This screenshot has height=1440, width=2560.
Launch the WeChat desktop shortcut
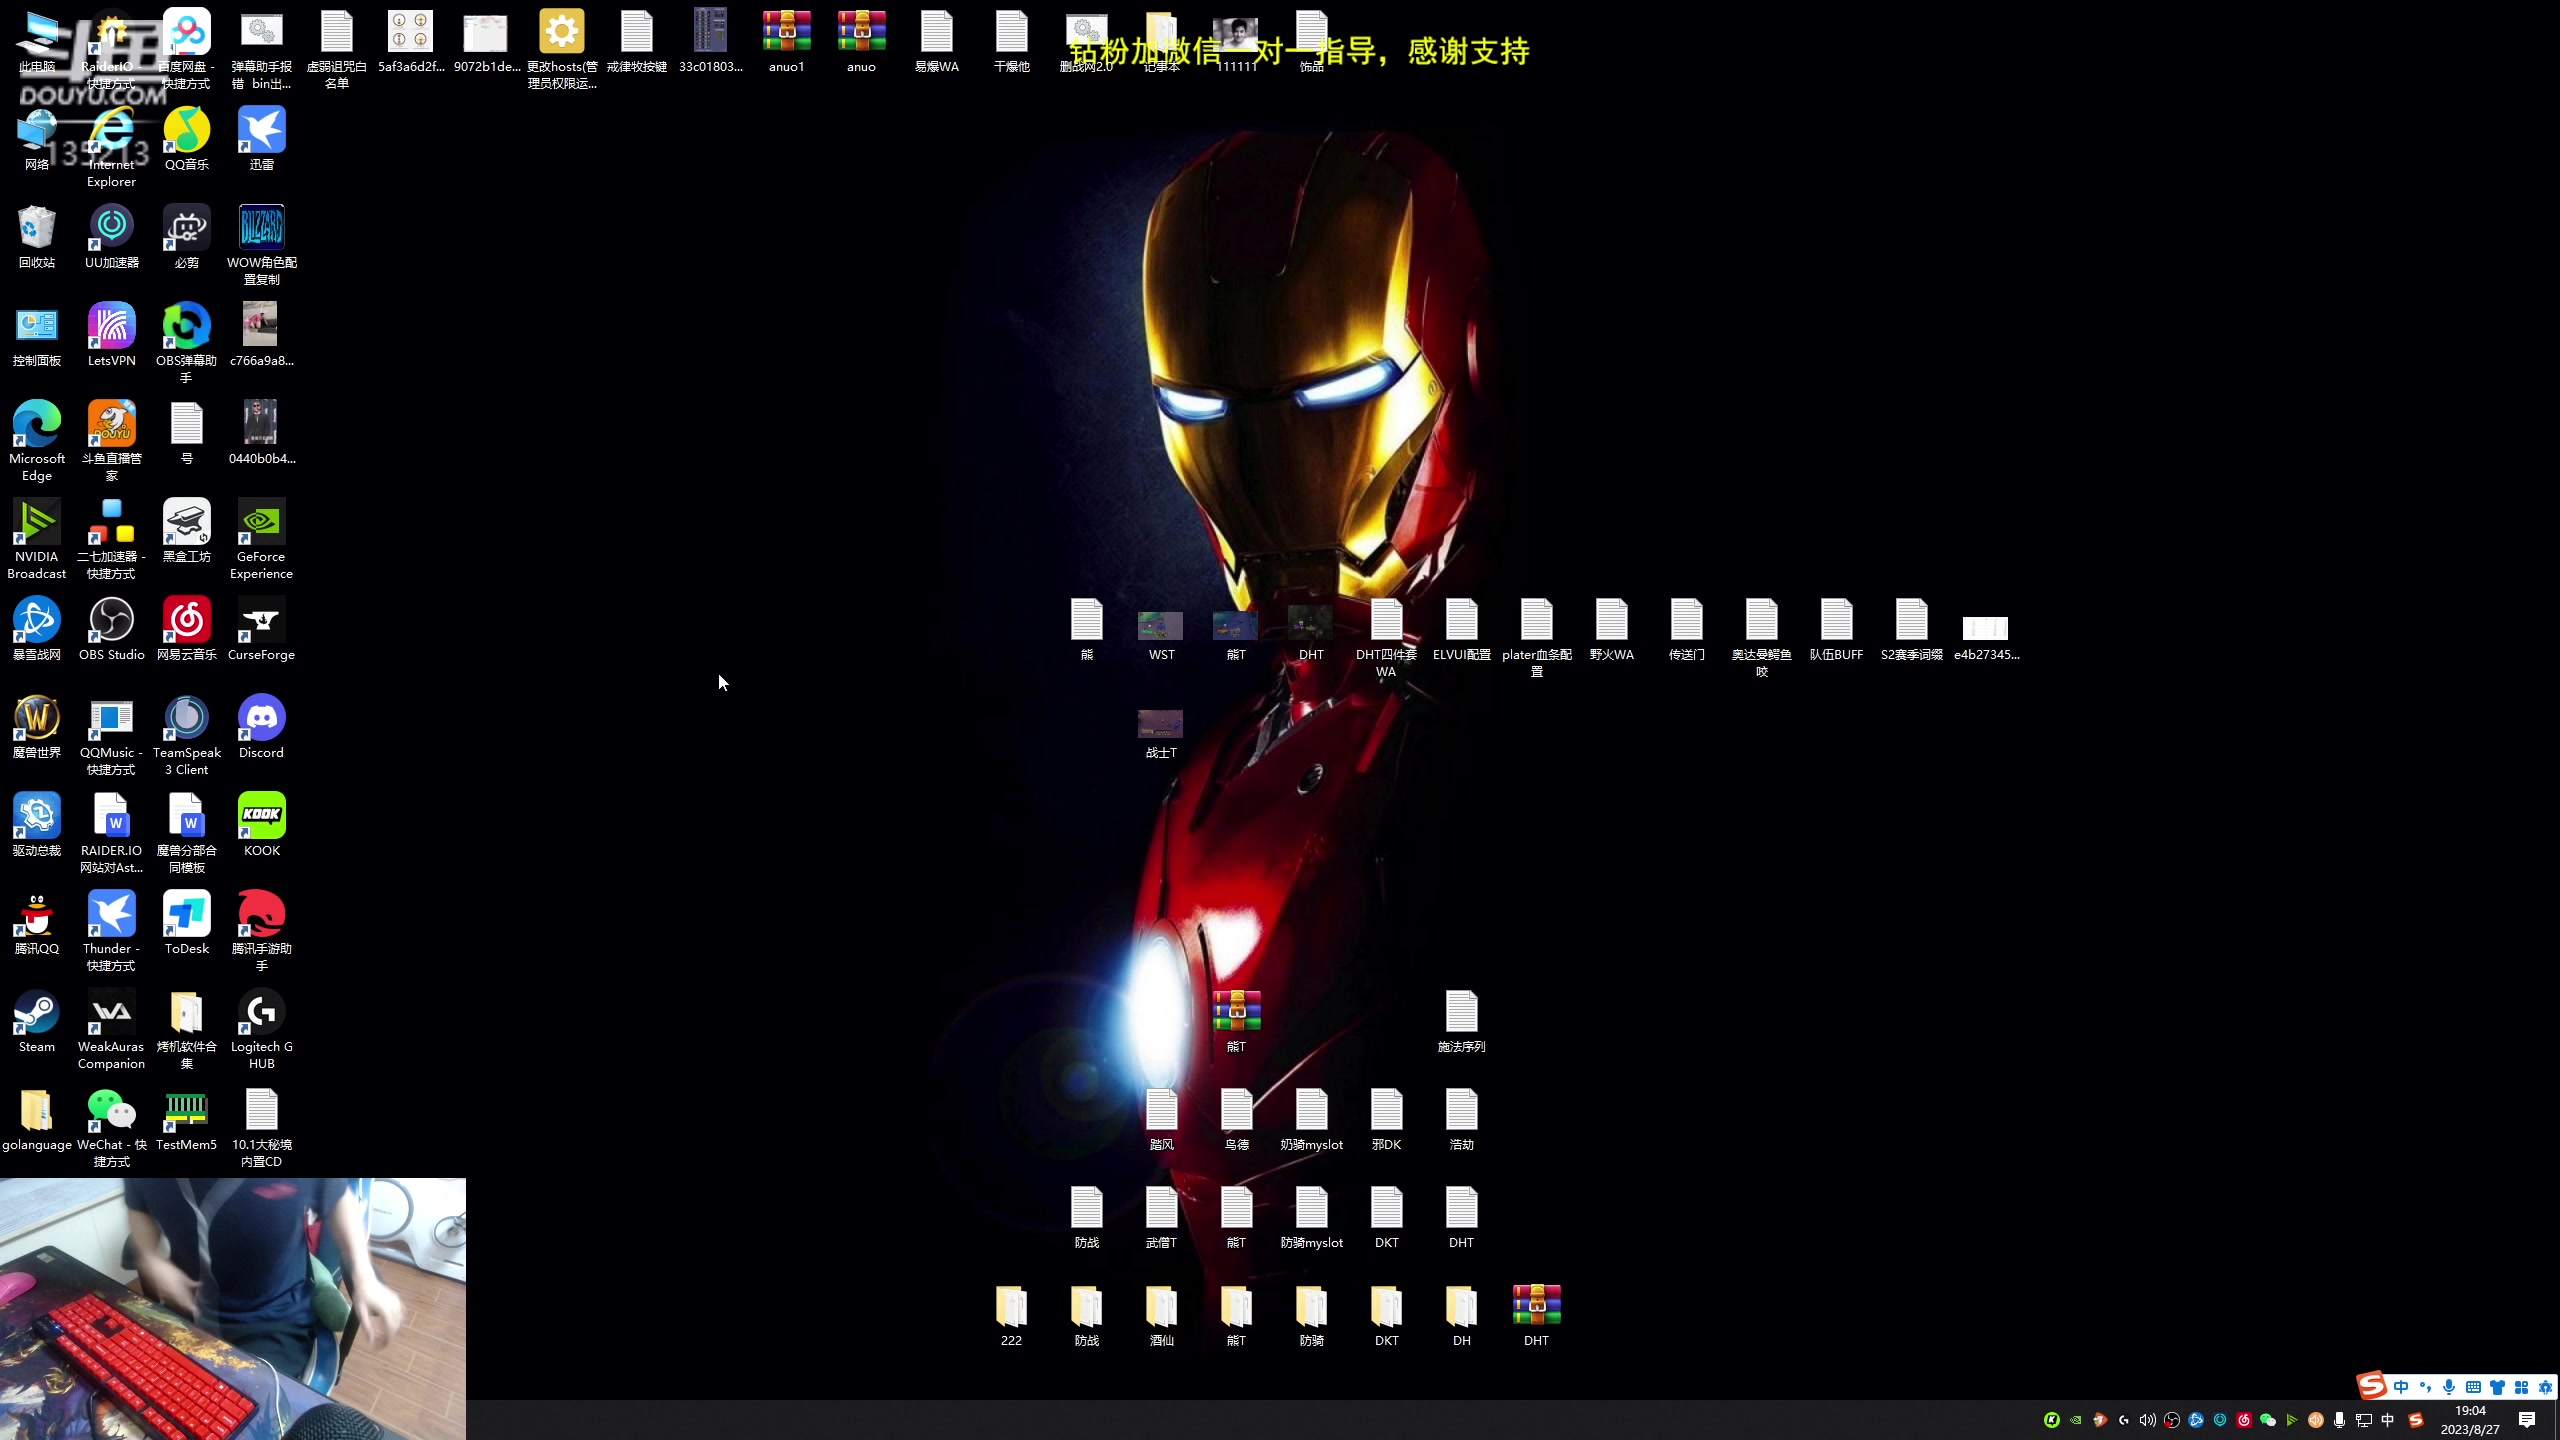coord(112,1128)
